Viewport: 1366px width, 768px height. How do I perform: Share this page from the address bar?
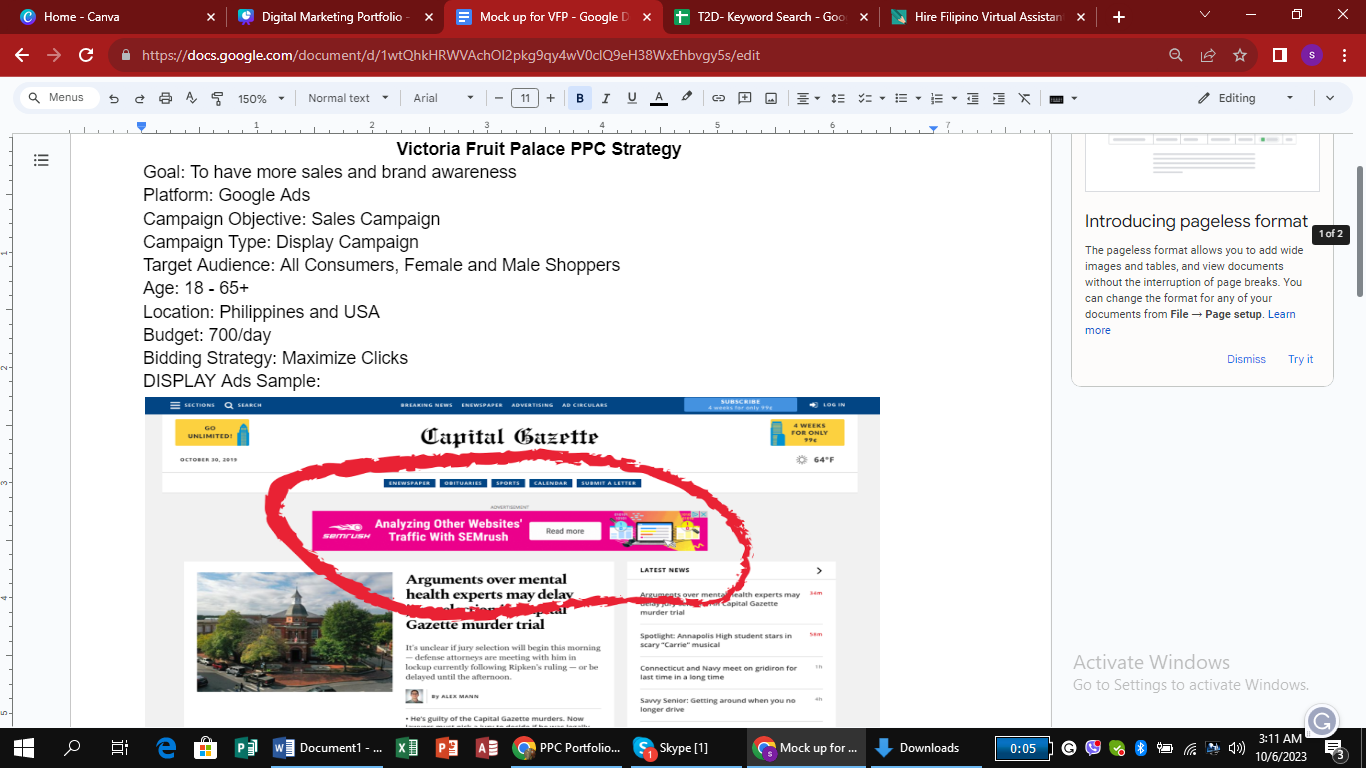coord(1208,55)
